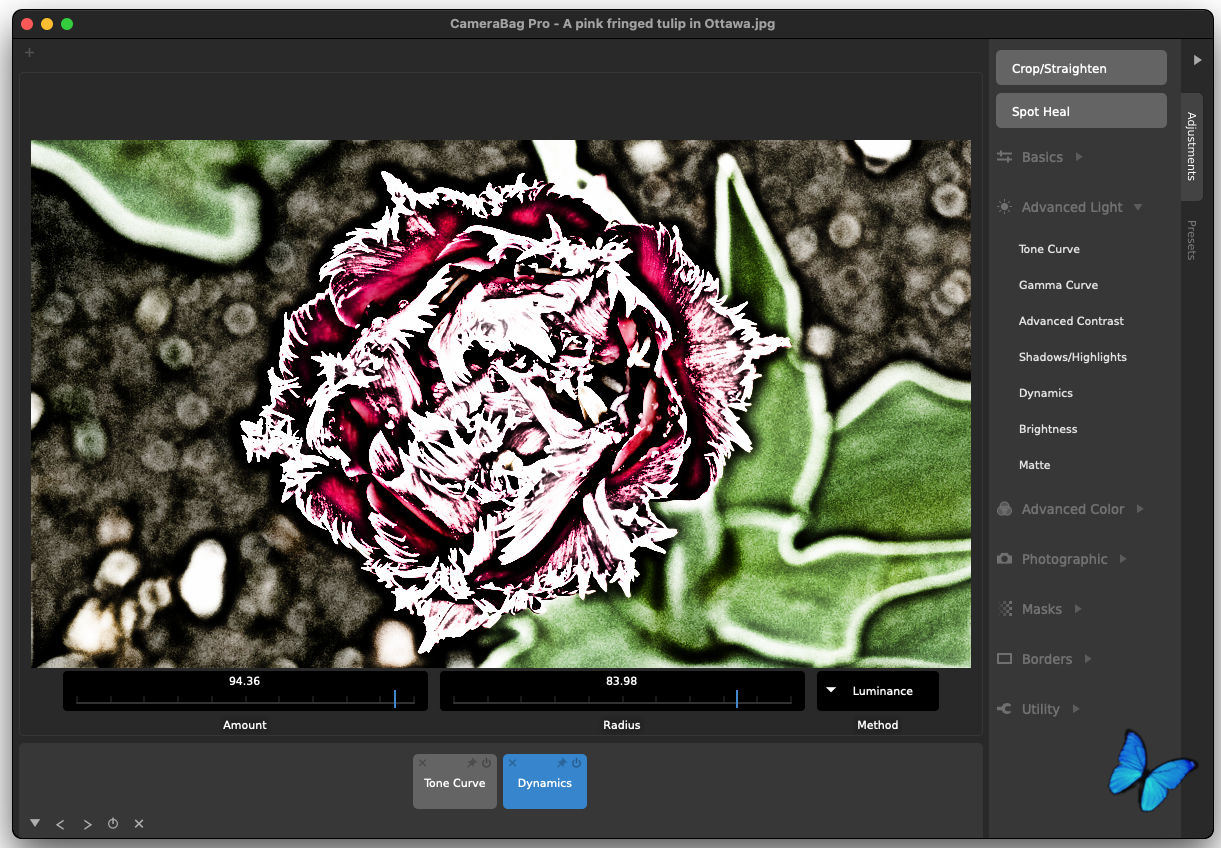Viewport: 1221px width, 848px height.
Task: Add a Gamma Curve adjustment
Action: (x=1058, y=285)
